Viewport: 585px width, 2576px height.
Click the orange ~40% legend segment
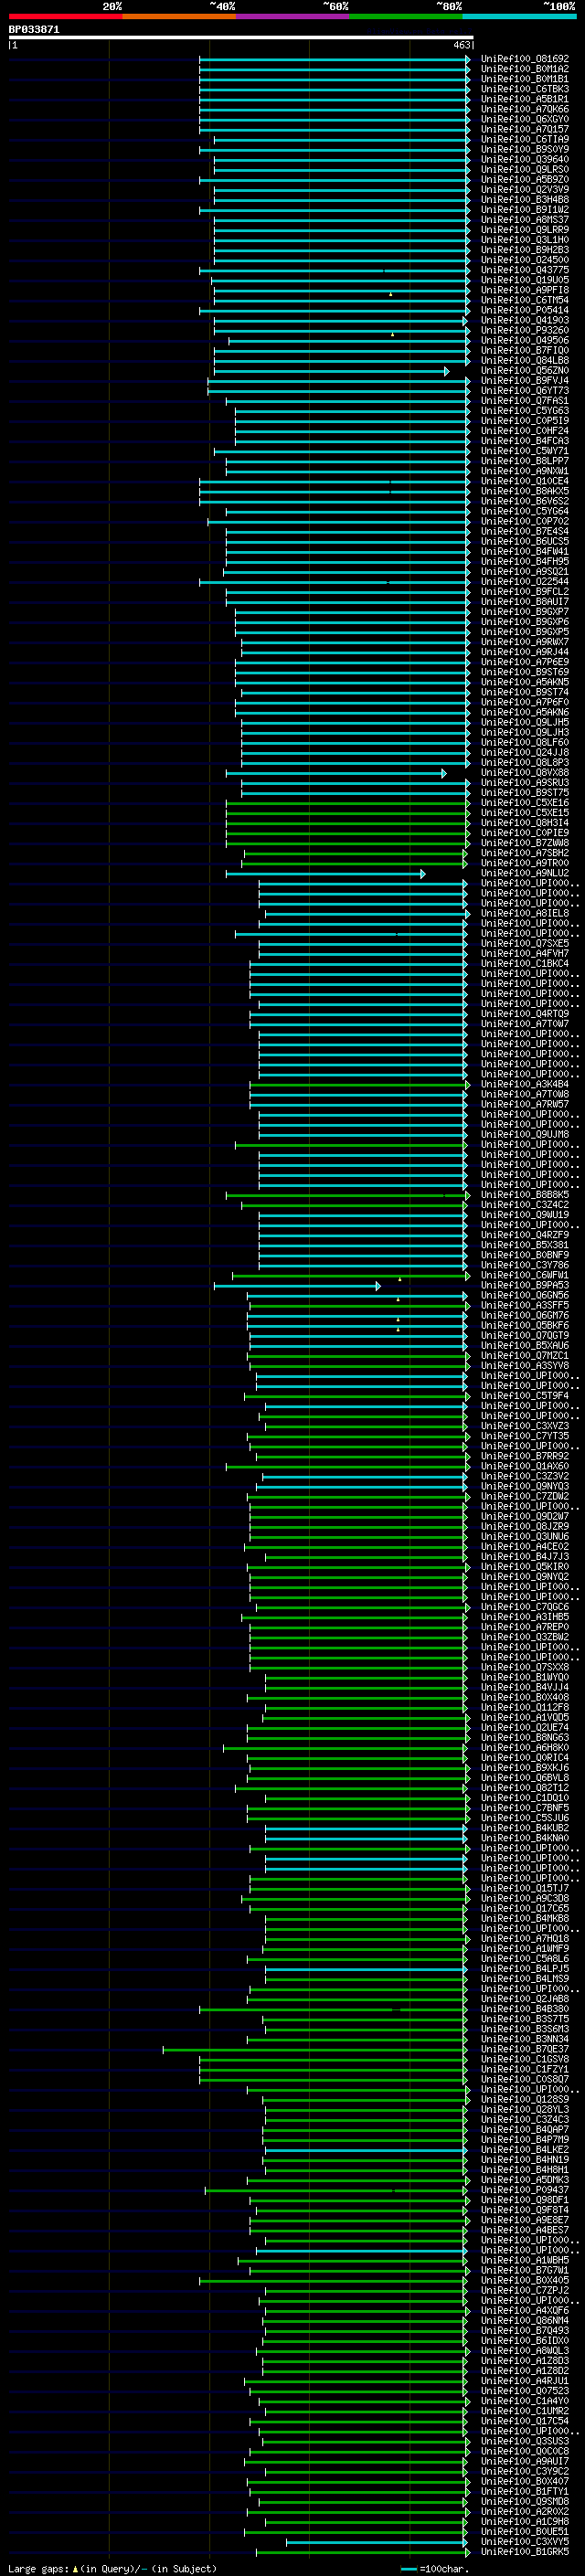point(179,16)
